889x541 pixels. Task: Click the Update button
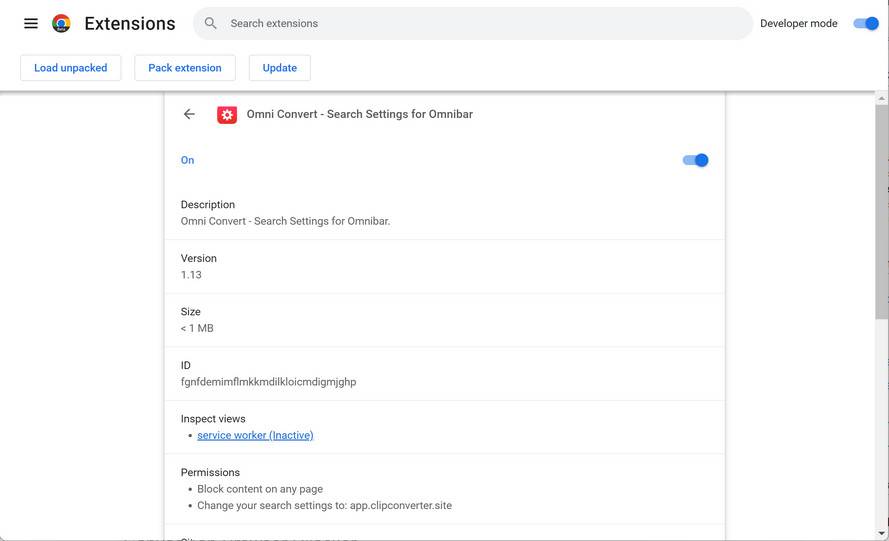click(x=280, y=68)
